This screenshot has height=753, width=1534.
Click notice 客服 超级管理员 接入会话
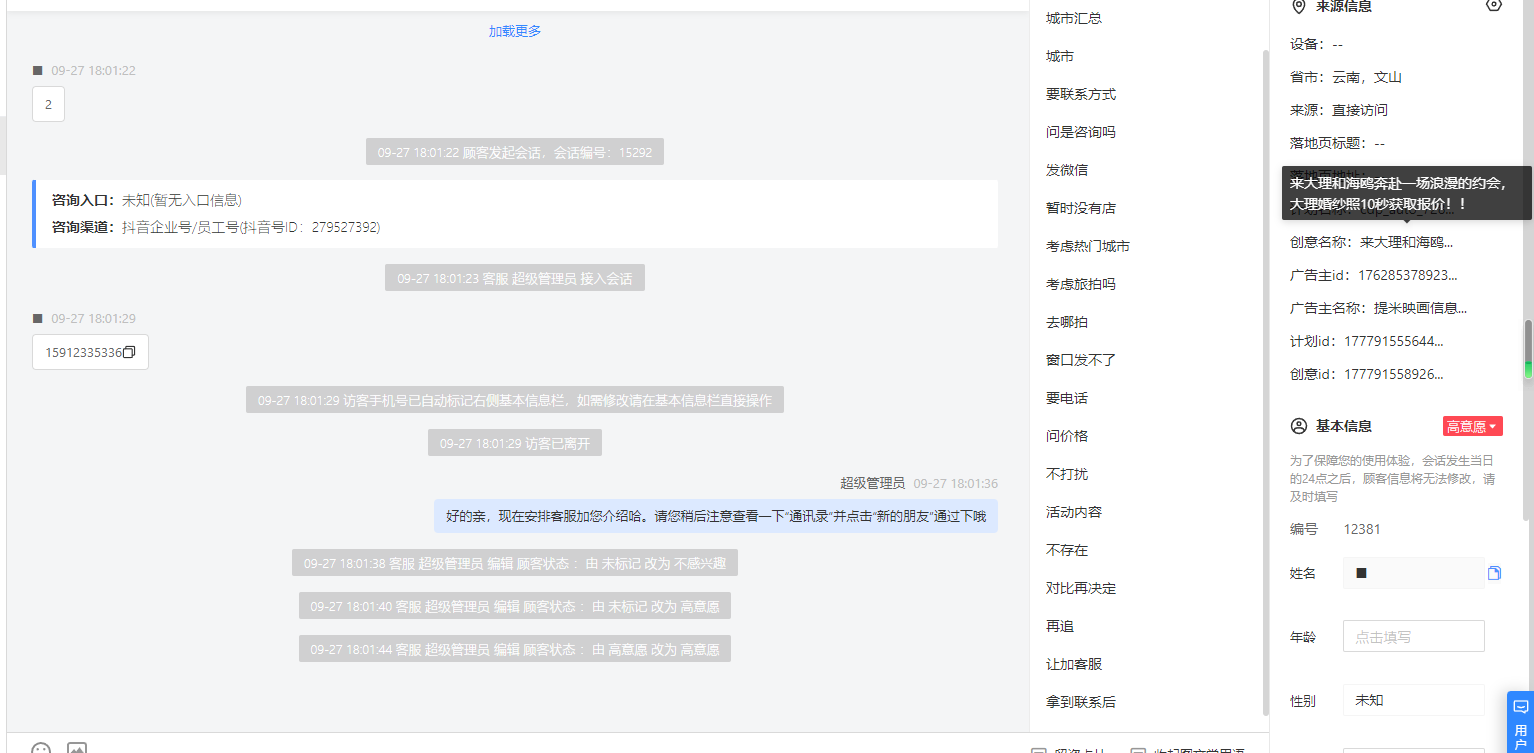[515, 278]
